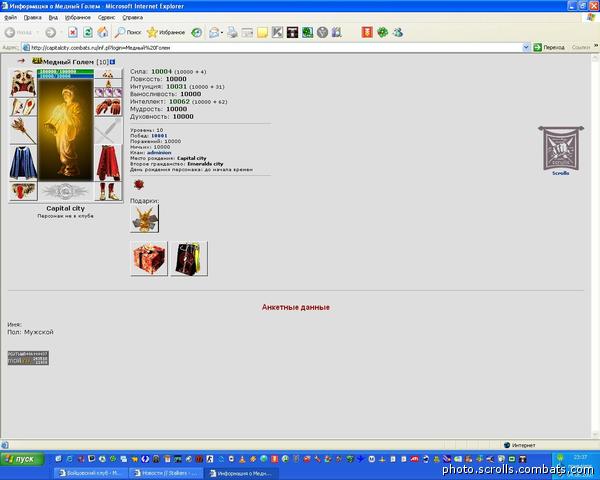Open the Scrolls link under banner
This screenshot has height=480, width=600.
(561, 173)
